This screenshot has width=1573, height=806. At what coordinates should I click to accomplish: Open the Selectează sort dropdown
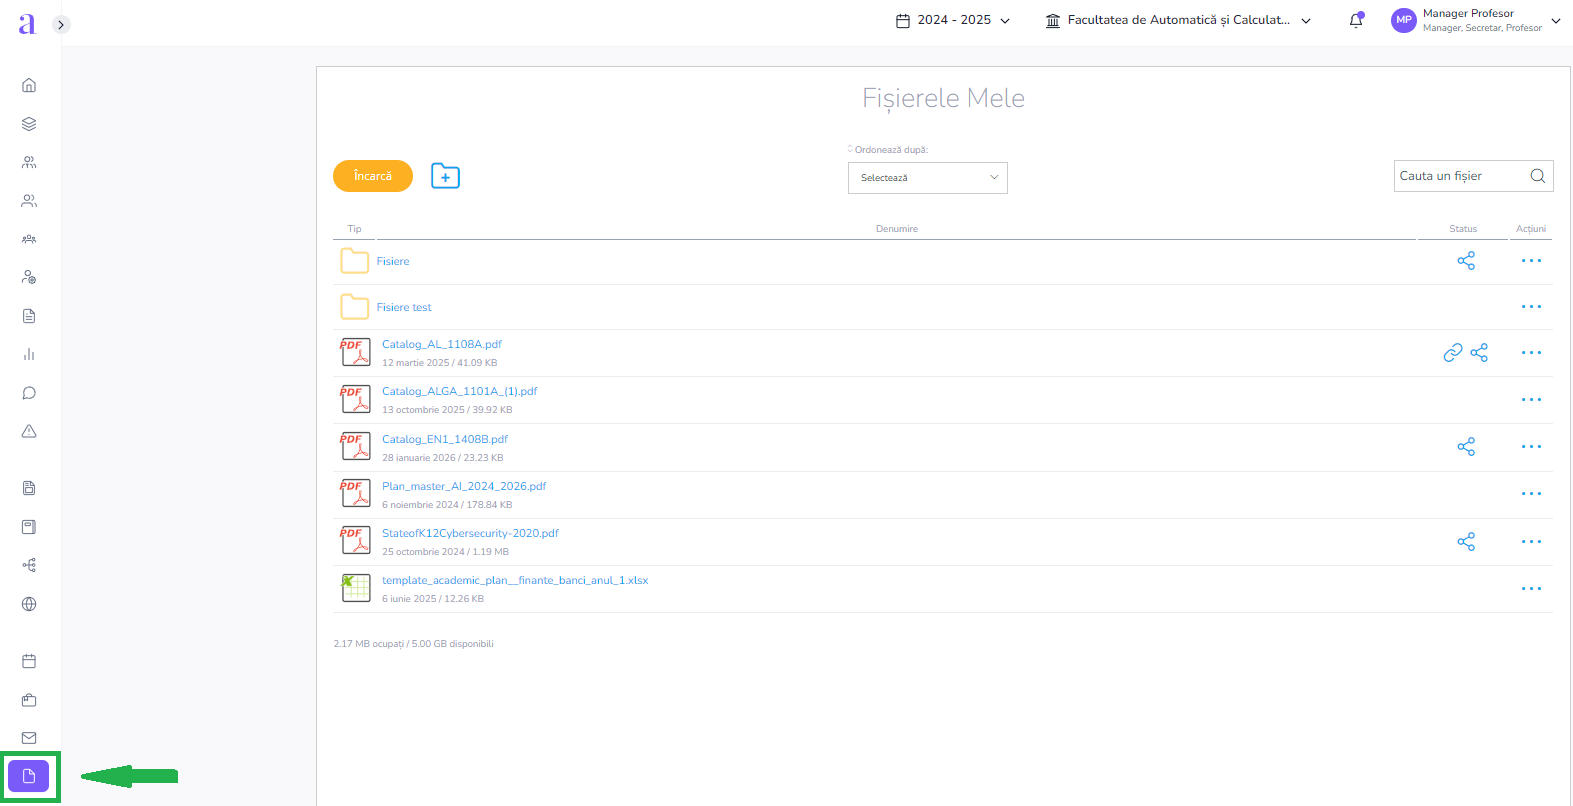tap(927, 178)
